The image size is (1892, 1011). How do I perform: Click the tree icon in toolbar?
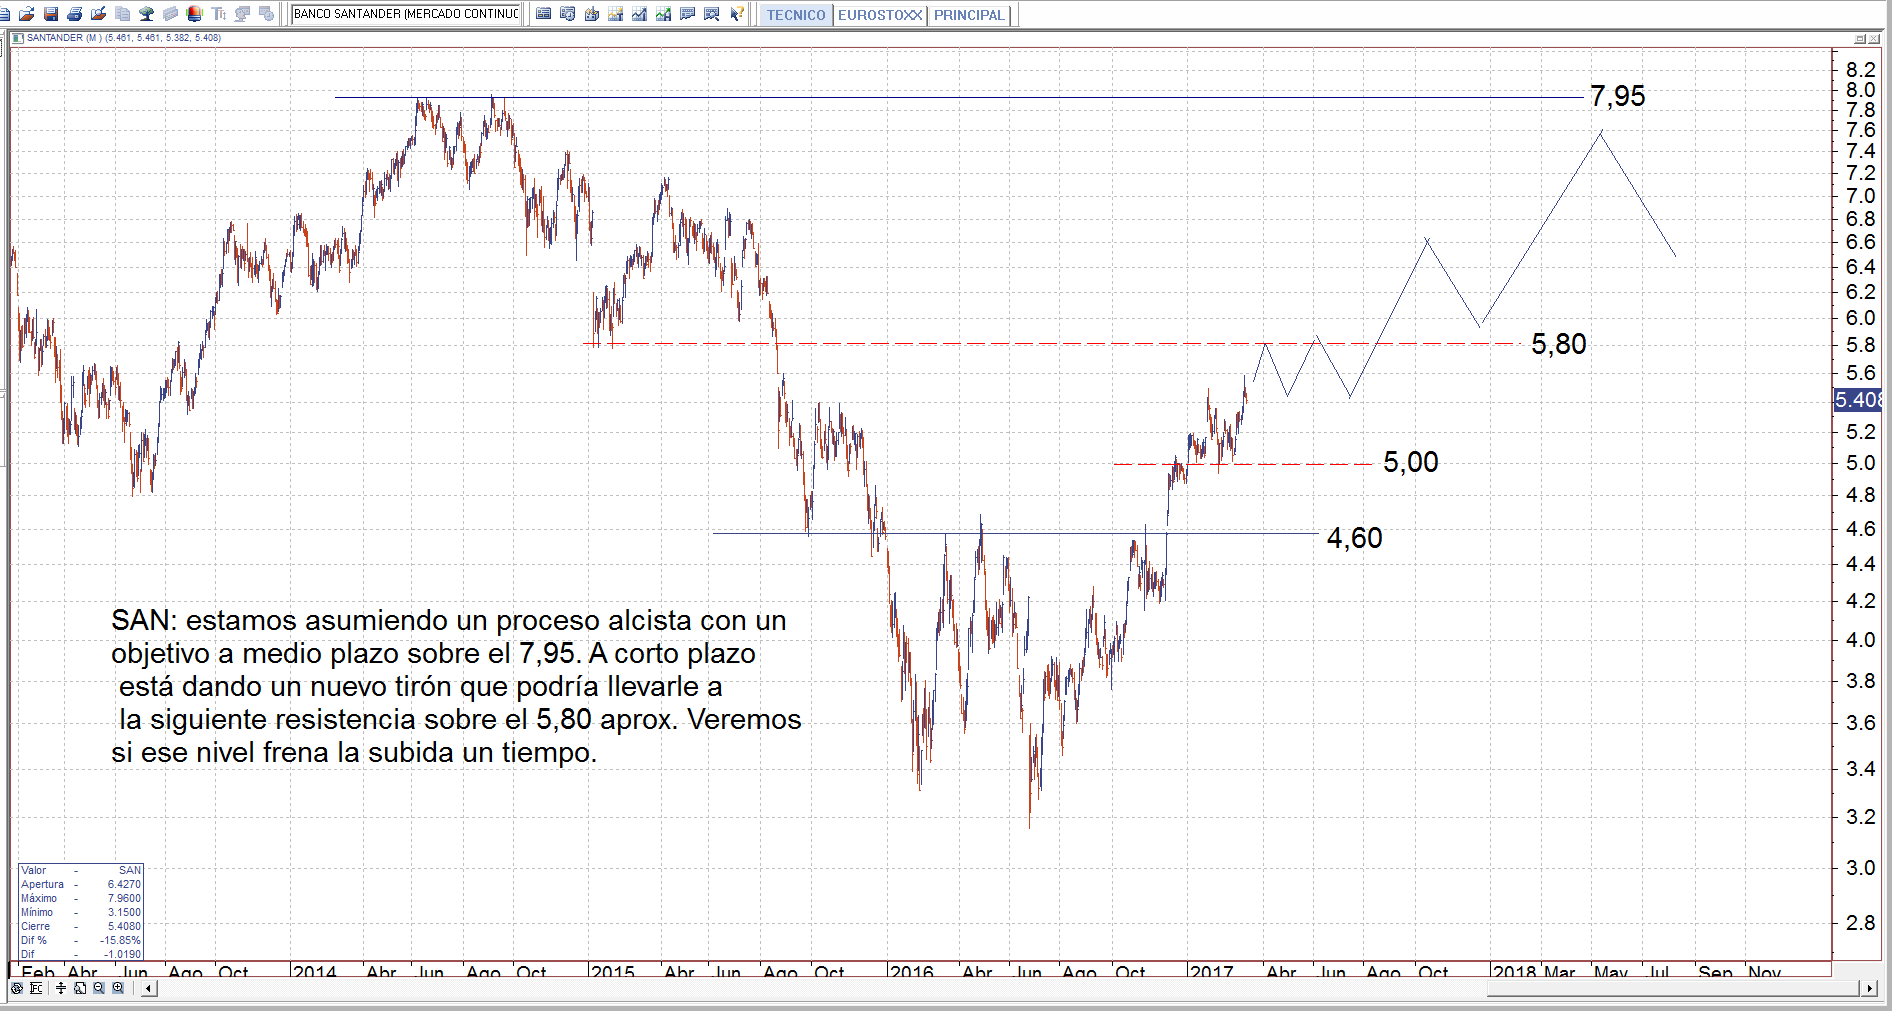(146, 14)
